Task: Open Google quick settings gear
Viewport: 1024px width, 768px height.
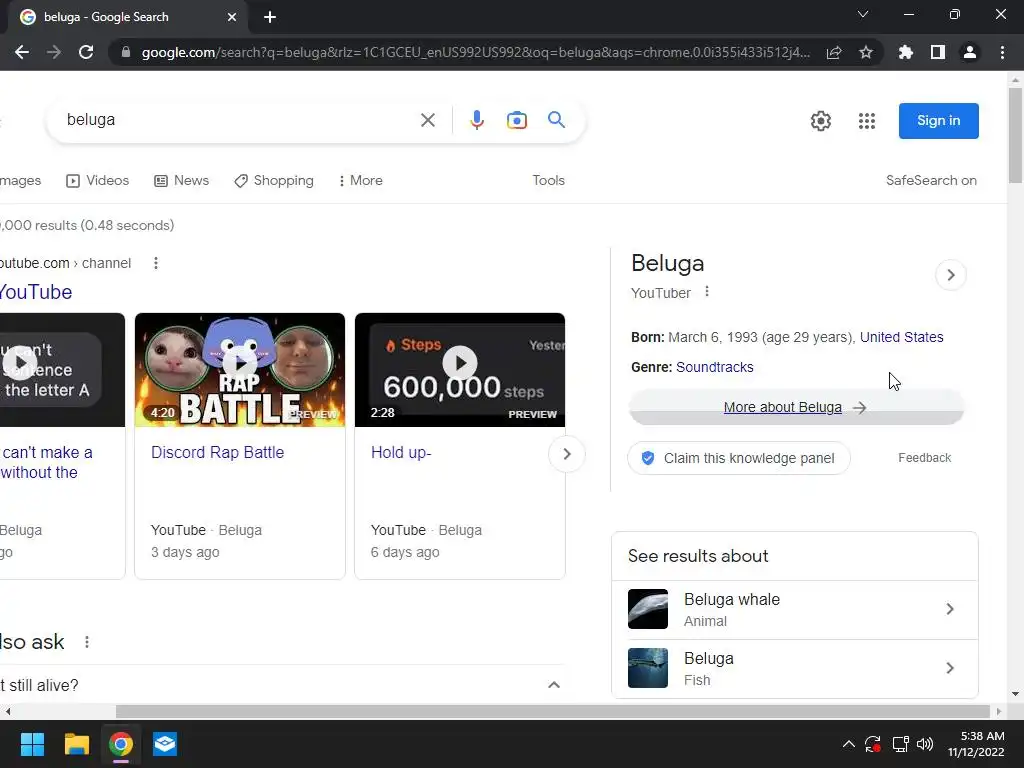Action: (821, 121)
